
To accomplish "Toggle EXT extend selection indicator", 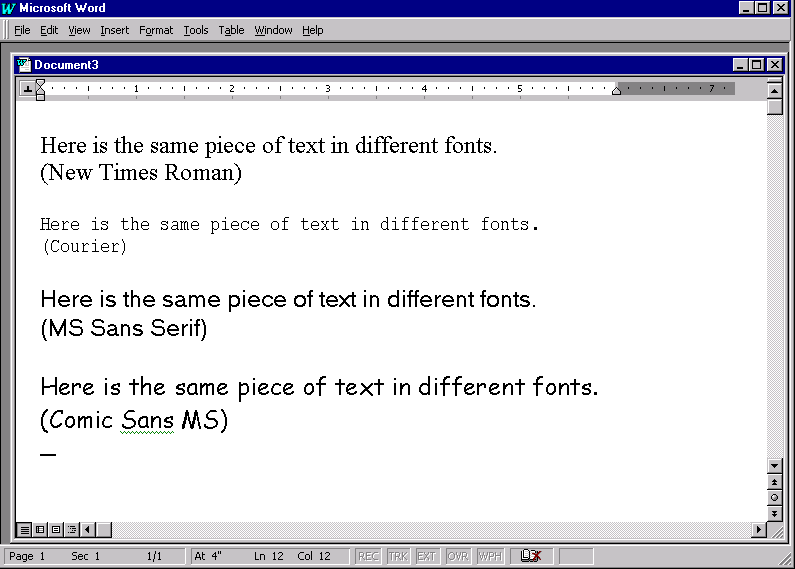I will [x=426, y=556].
